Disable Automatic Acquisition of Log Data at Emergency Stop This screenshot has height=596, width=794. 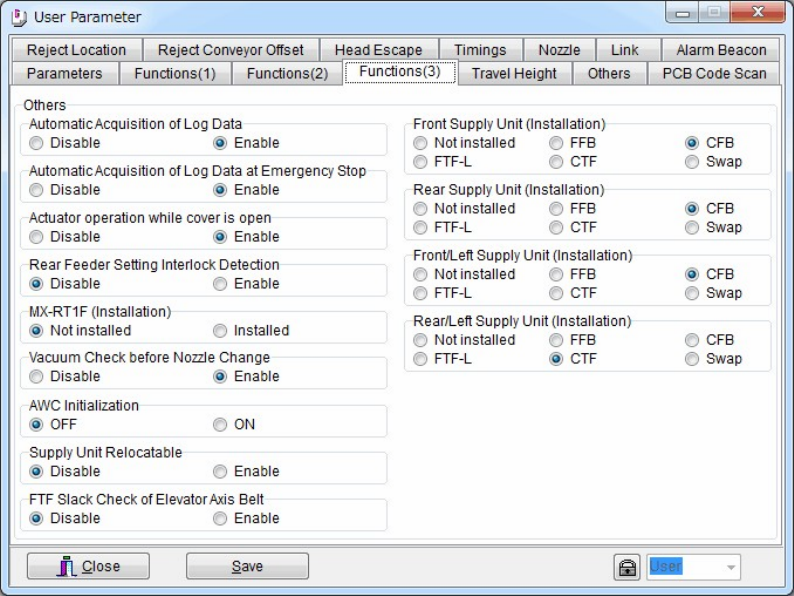coord(37,190)
